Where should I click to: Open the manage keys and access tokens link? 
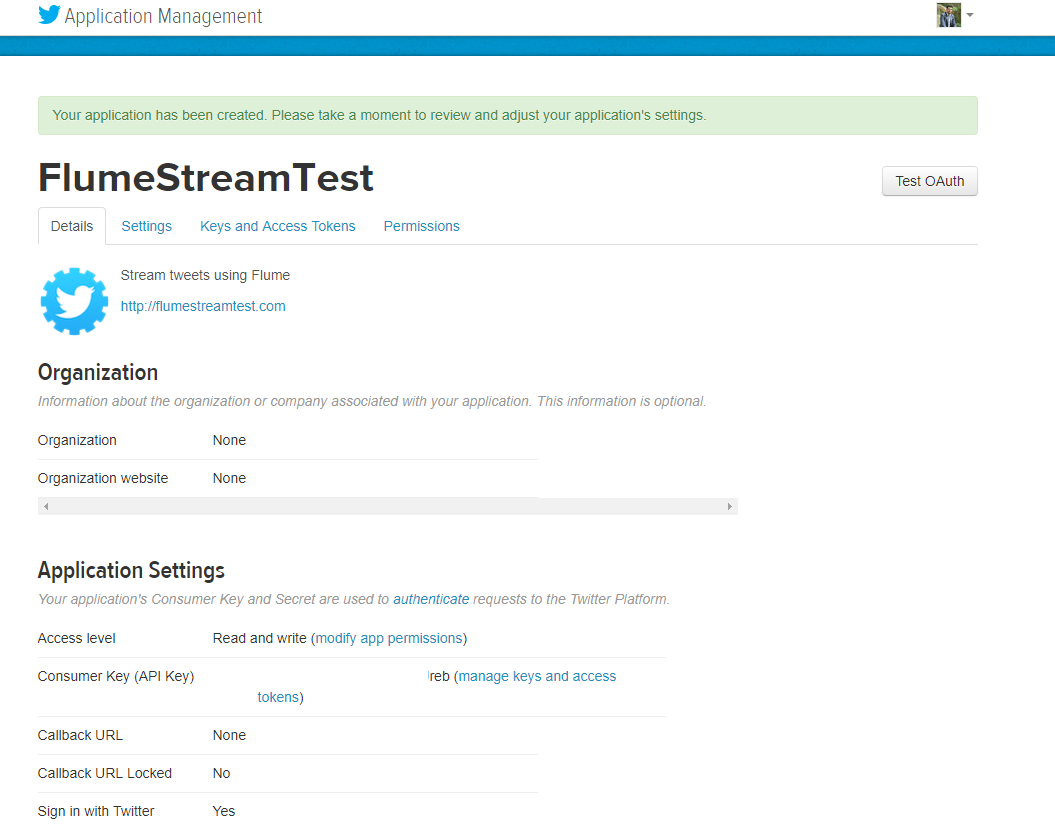point(537,676)
